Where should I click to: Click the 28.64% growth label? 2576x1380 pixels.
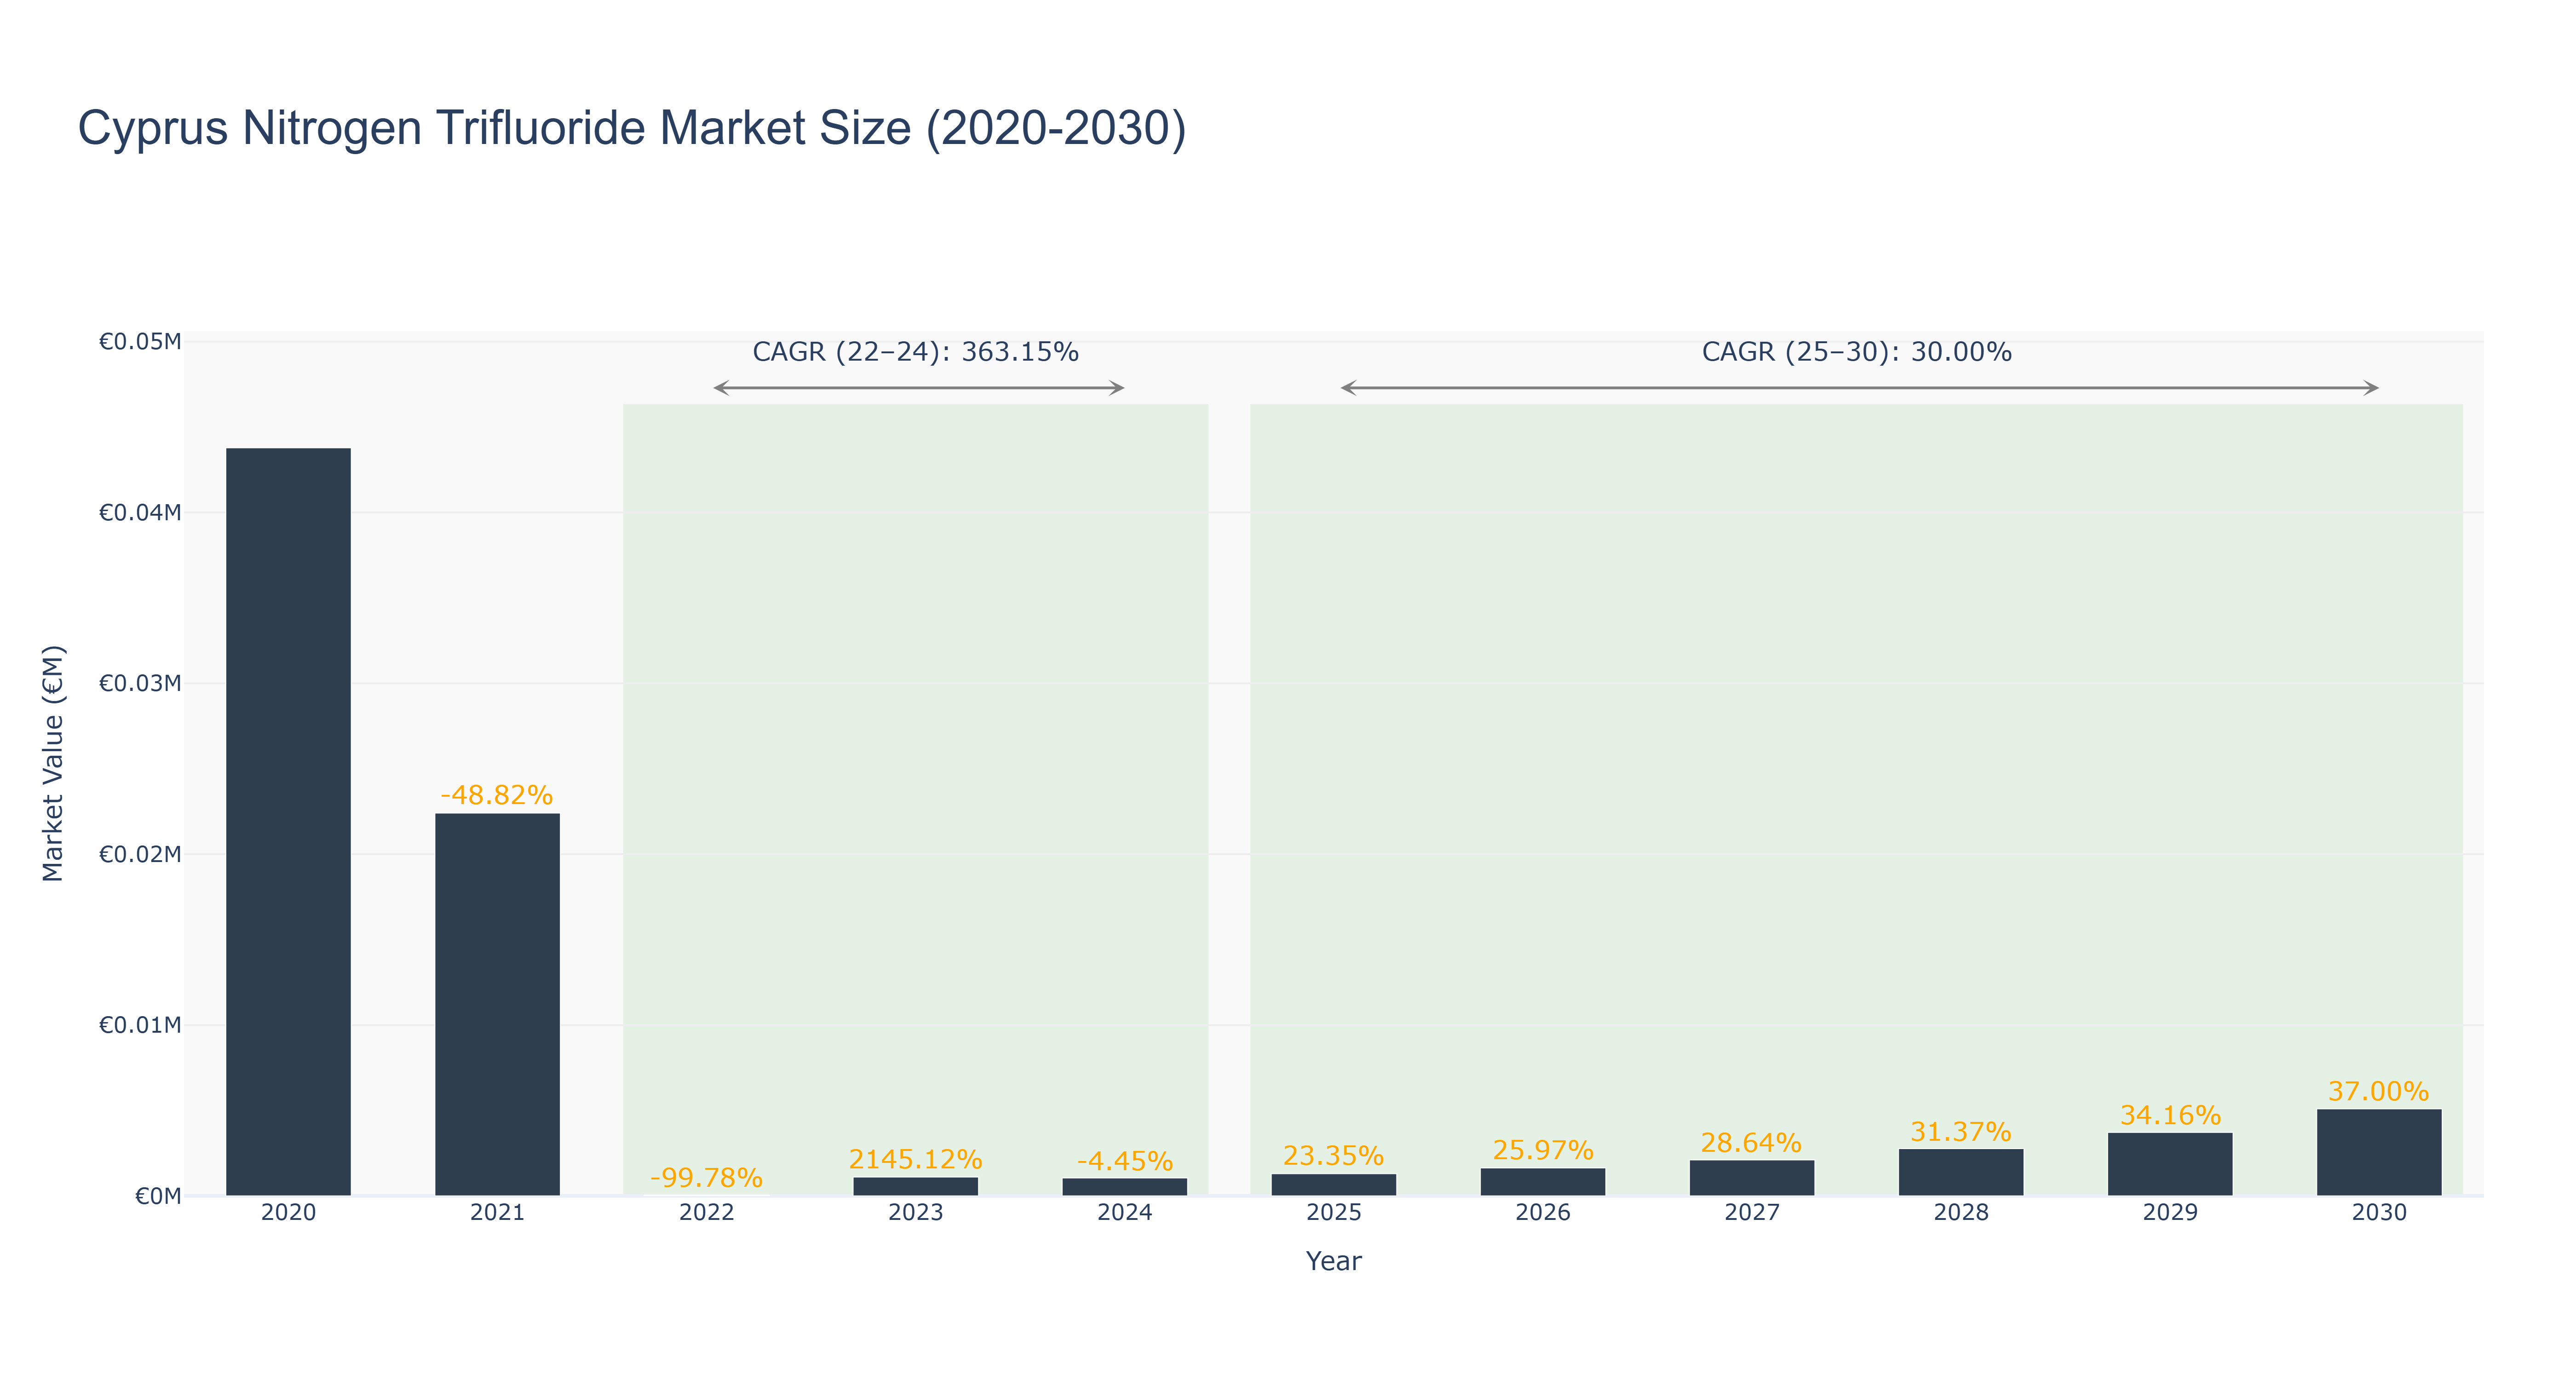click(1751, 1142)
